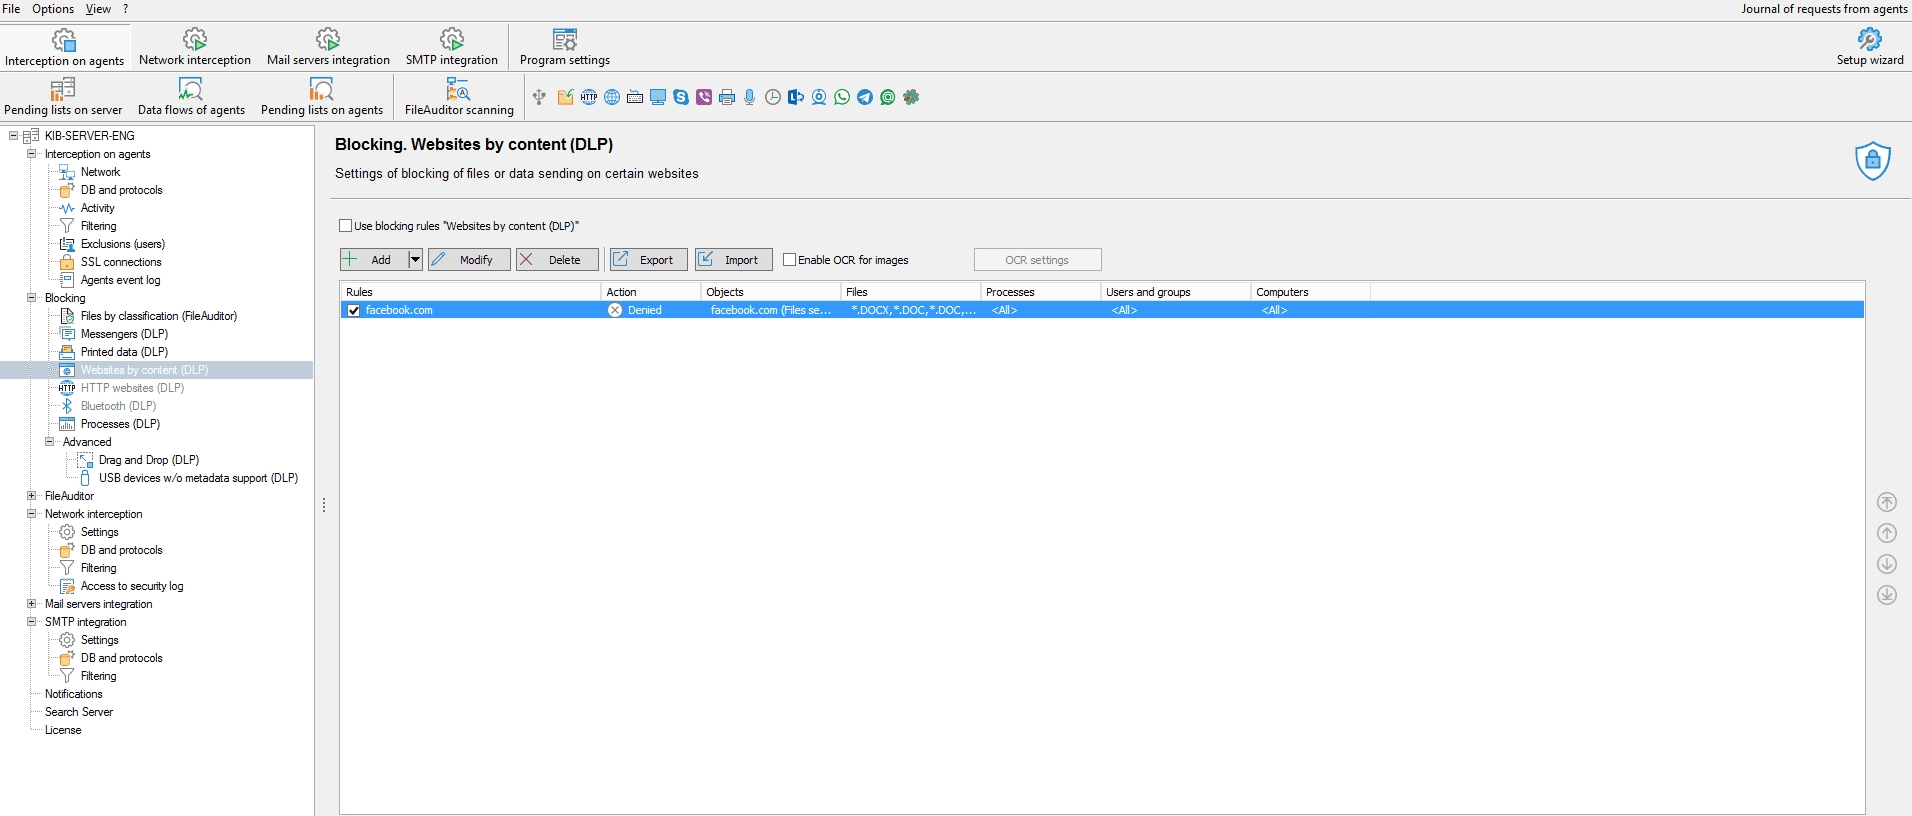Open Pending lists on server
1912x816 pixels.
coord(63,97)
